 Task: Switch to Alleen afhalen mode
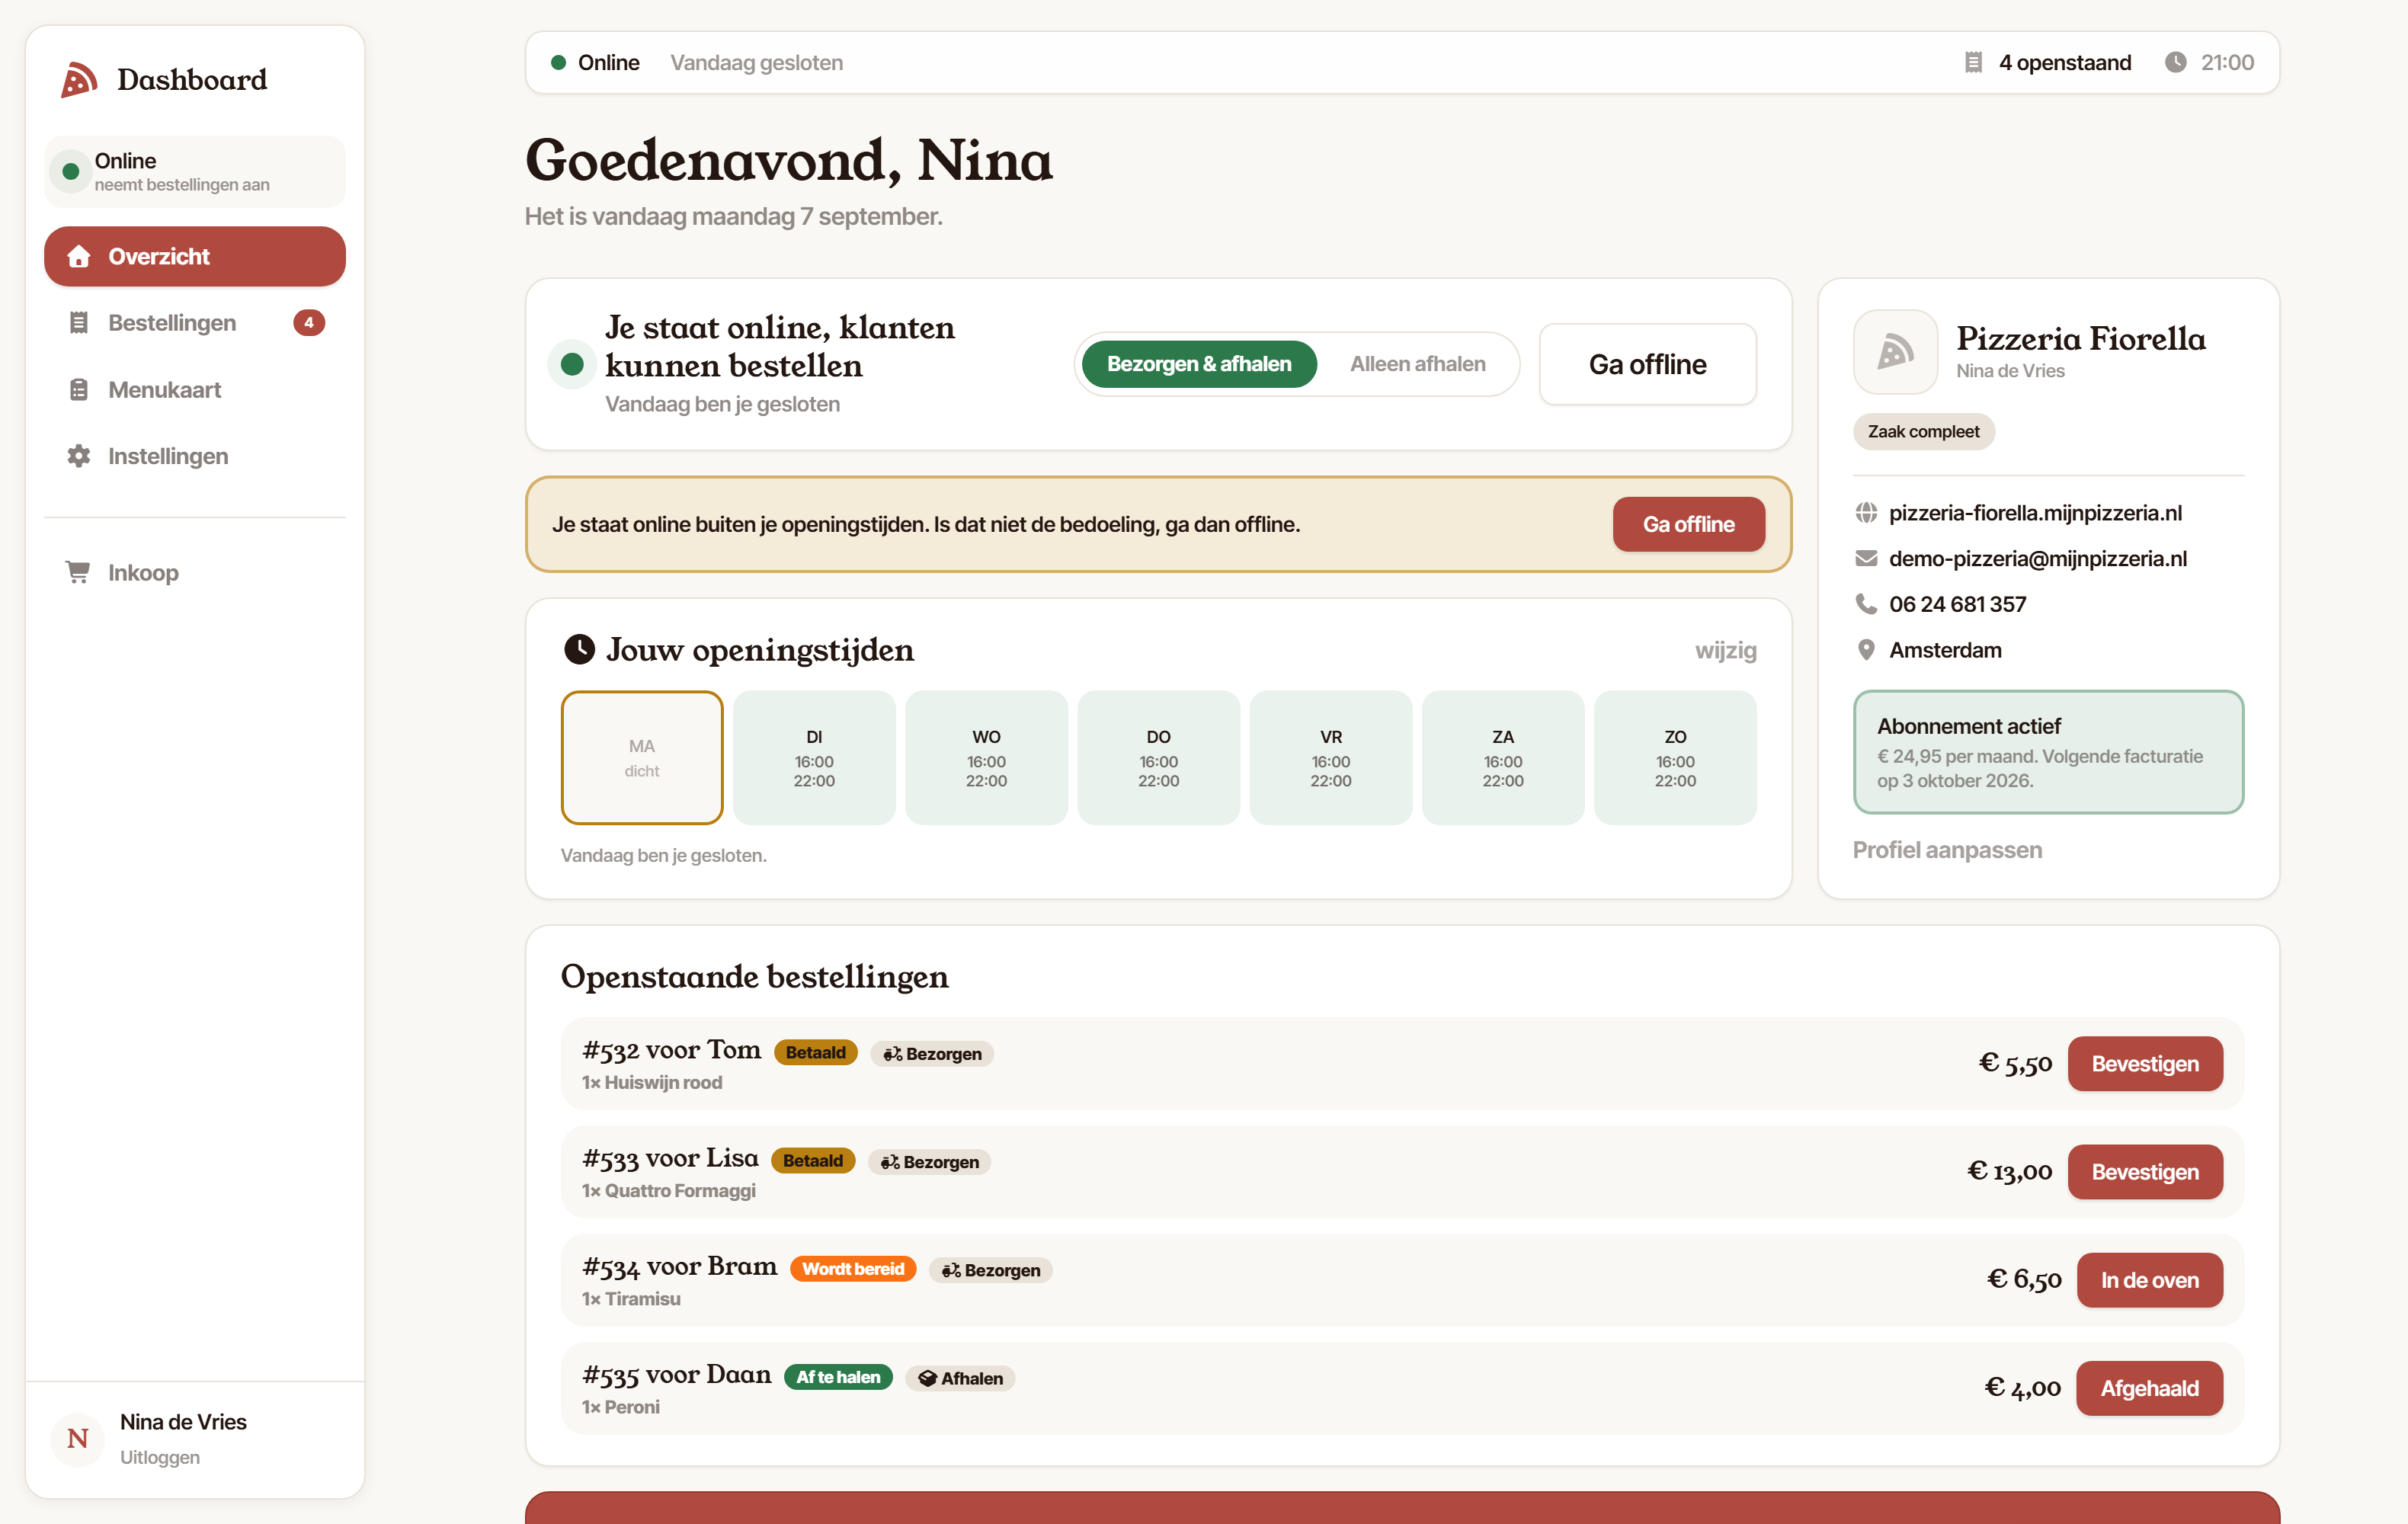click(x=1417, y=364)
